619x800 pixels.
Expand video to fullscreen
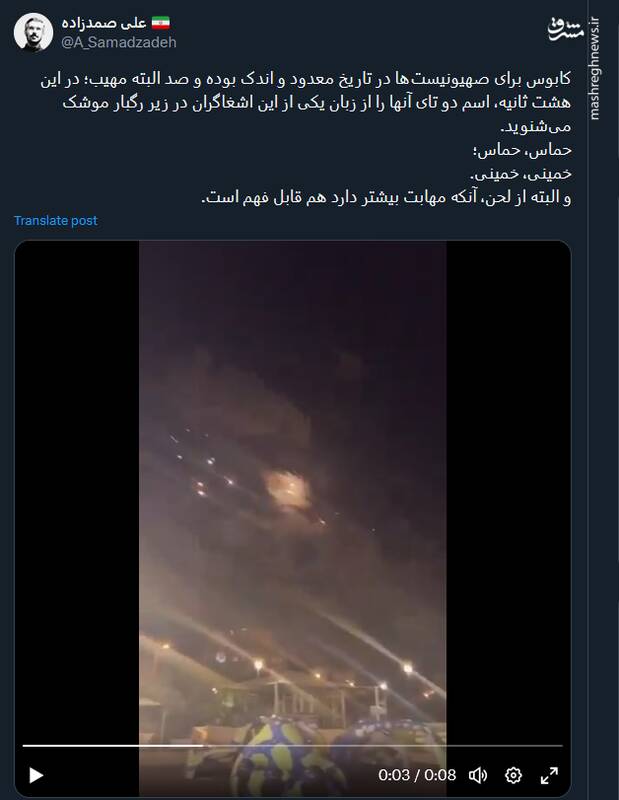pyautogui.click(x=549, y=776)
